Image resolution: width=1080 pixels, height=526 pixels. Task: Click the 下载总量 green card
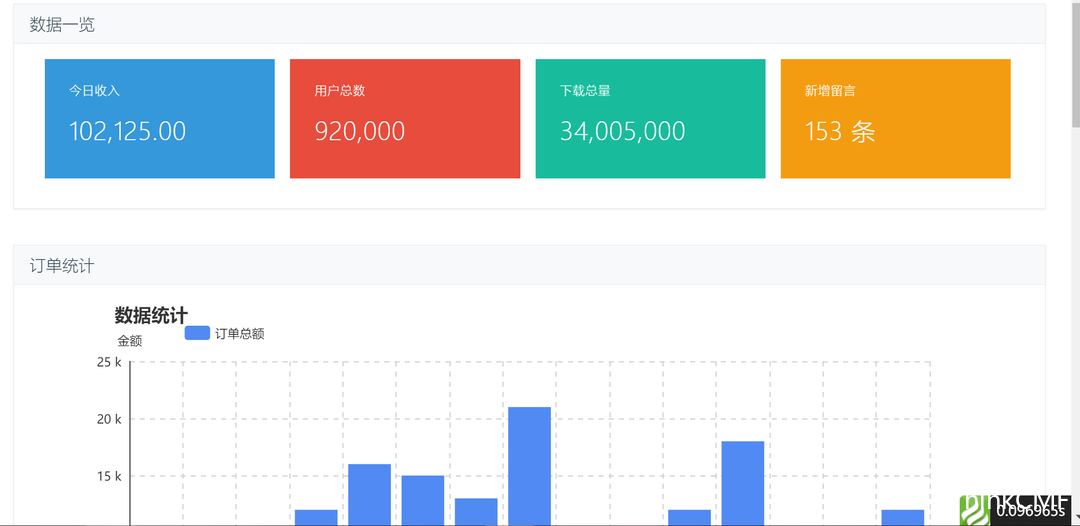tap(650, 118)
